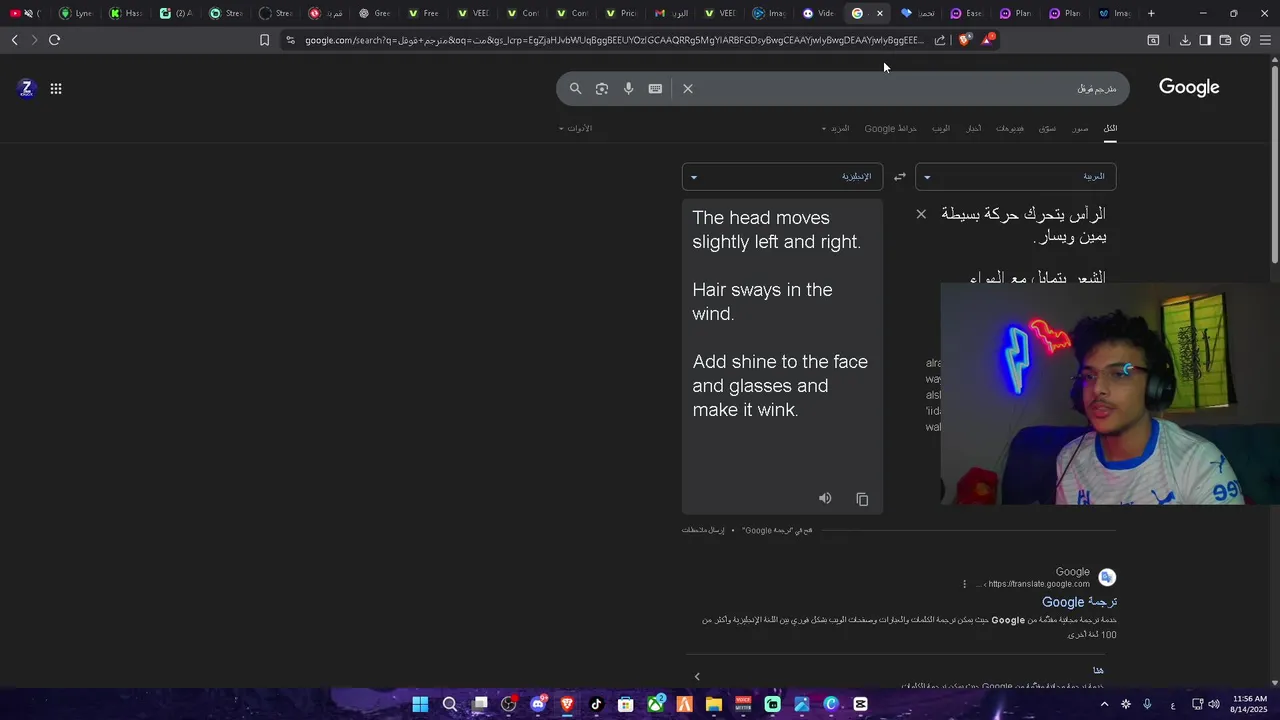Open browser downloads panel
The width and height of the screenshot is (1280, 720).
pos(1185,40)
